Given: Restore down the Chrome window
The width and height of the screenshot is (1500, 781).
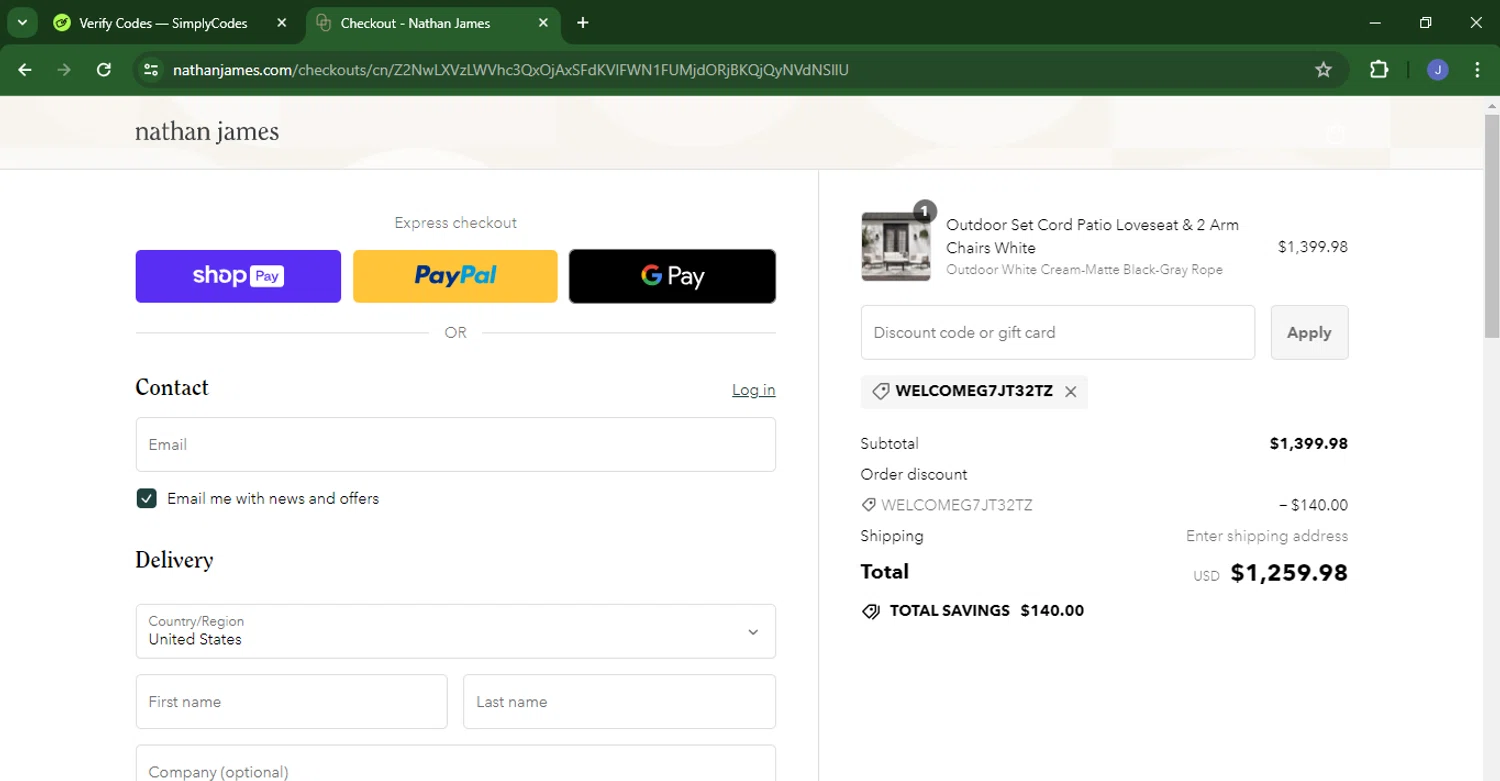Looking at the screenshot, I should pos(1426,23).
